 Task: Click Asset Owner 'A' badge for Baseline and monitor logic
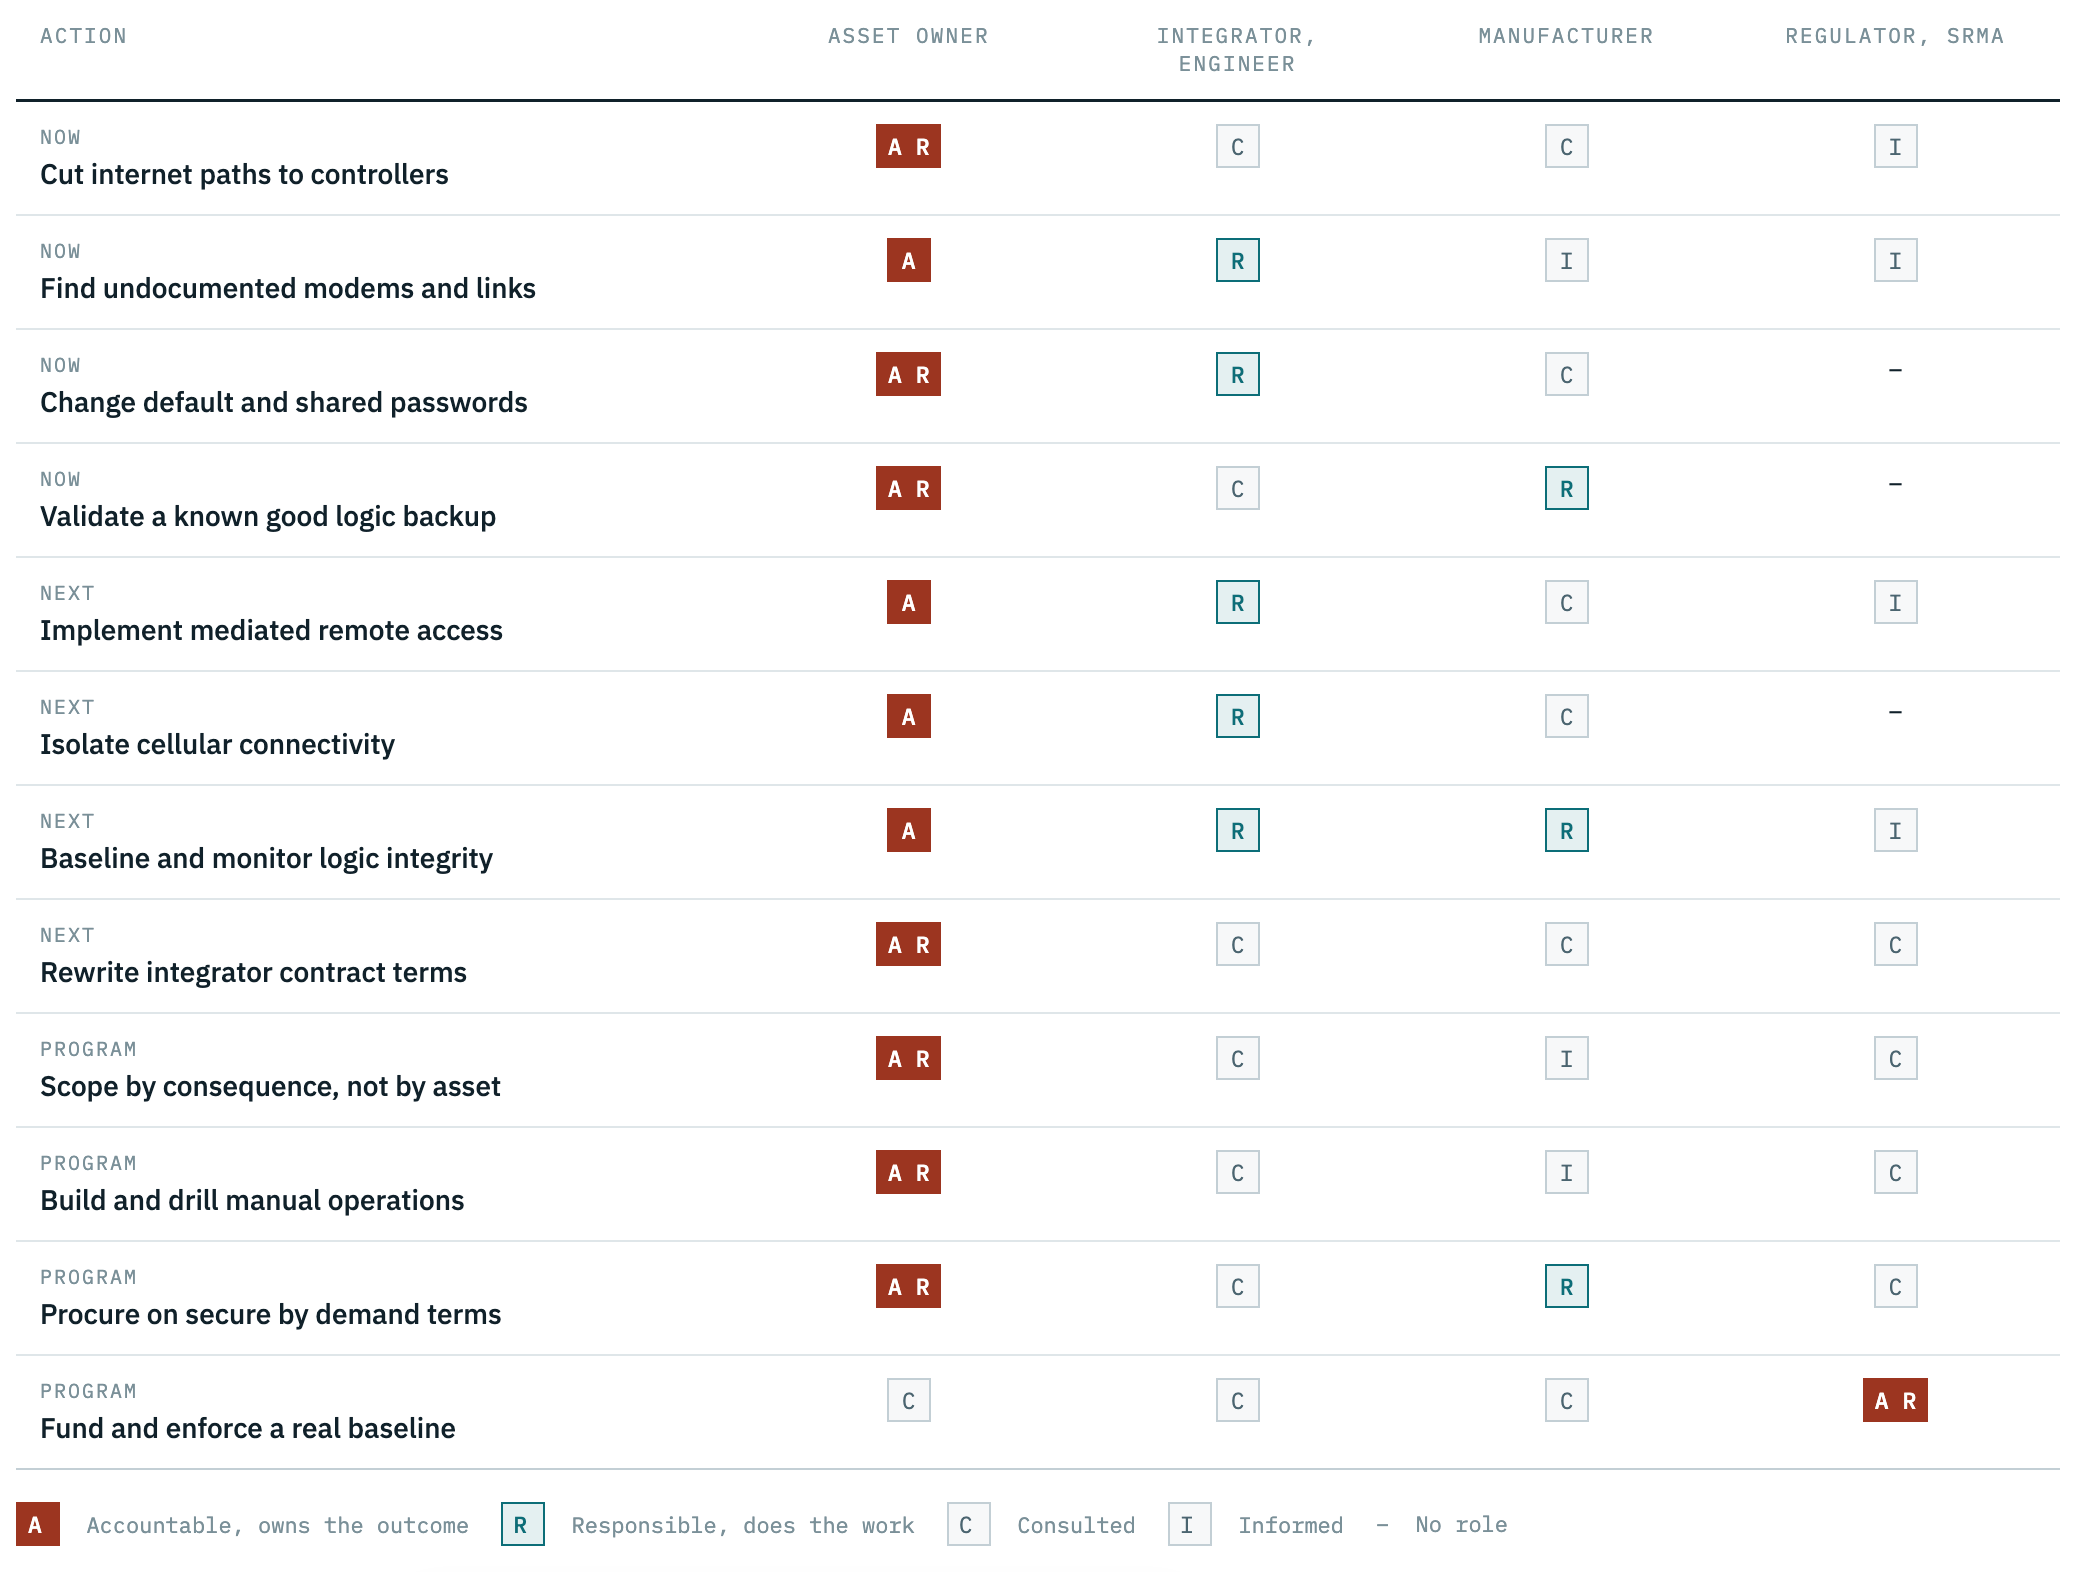click(x=908, y=830)
